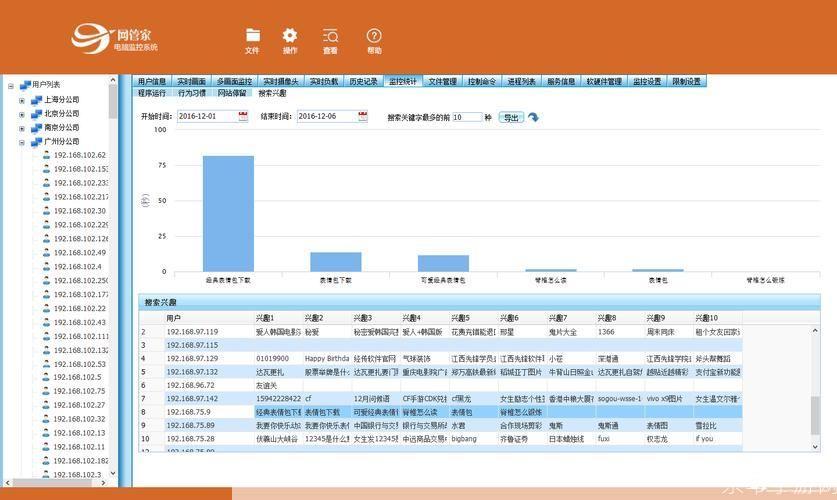The width and height of the screenshot is (837, 500).
Task: Open the 软硬件管理 tab
Action: pos(604,81)
